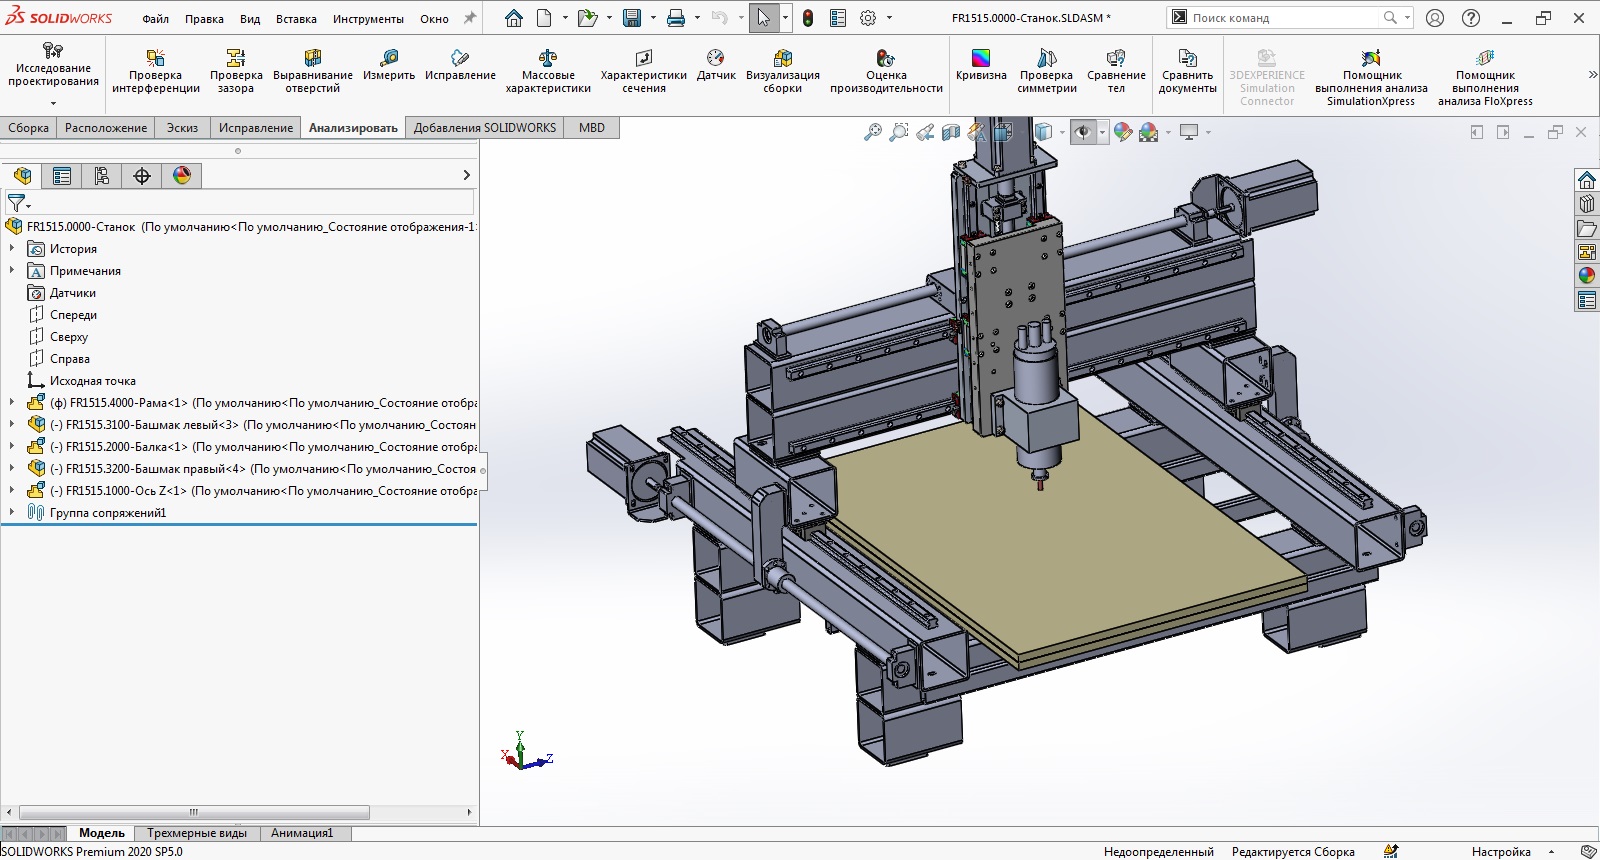Switch to the Эскиз ribbon tab
This screenshot has height=860, width=1600.
point(182,128)
